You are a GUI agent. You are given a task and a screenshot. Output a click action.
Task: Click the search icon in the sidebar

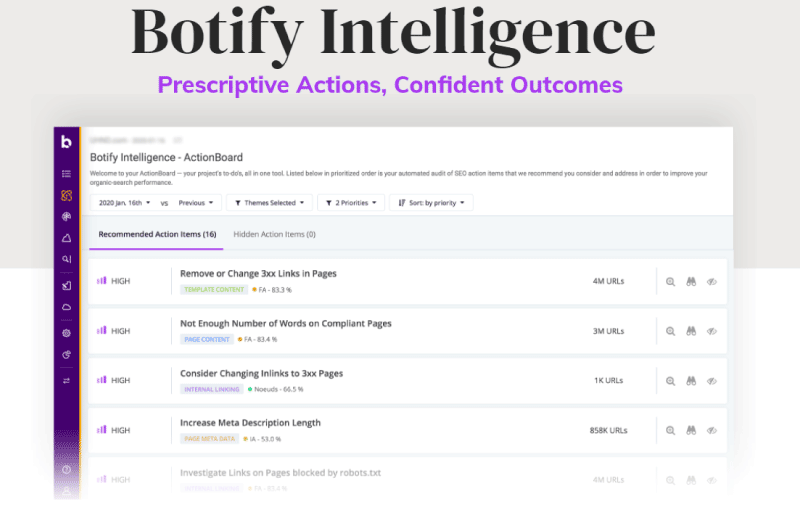(x=66, y=259)
